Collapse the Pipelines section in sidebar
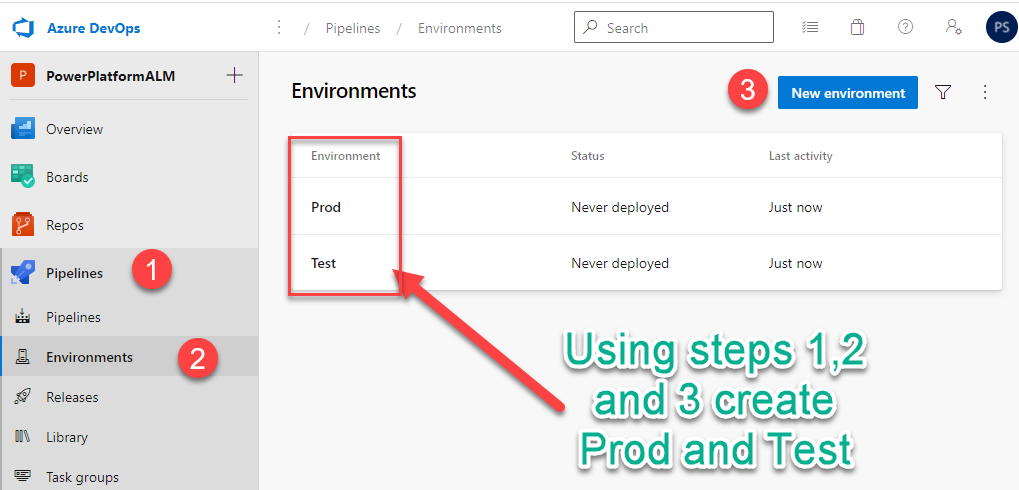1019x490 pixels. tap(74, 273)
